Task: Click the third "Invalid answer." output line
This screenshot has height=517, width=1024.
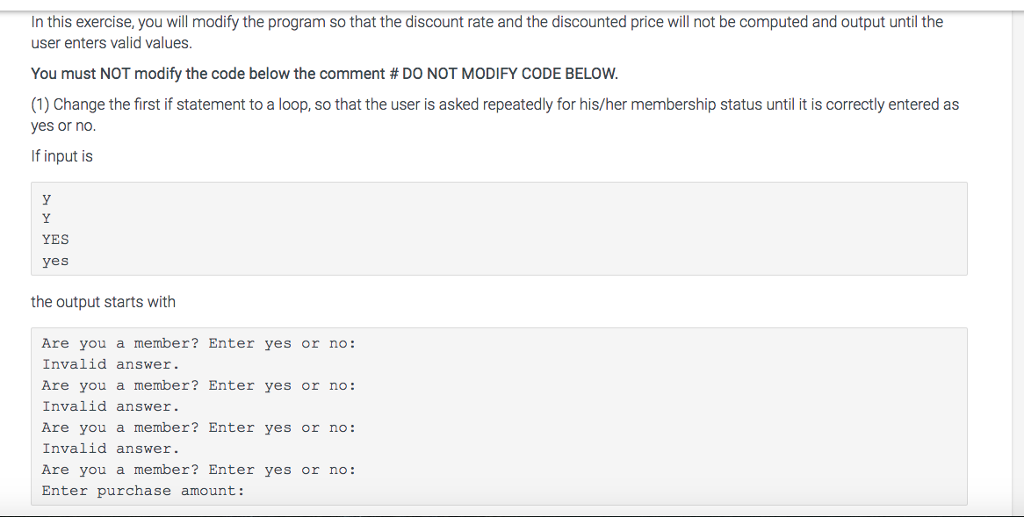Action: [x=110, y=449]
